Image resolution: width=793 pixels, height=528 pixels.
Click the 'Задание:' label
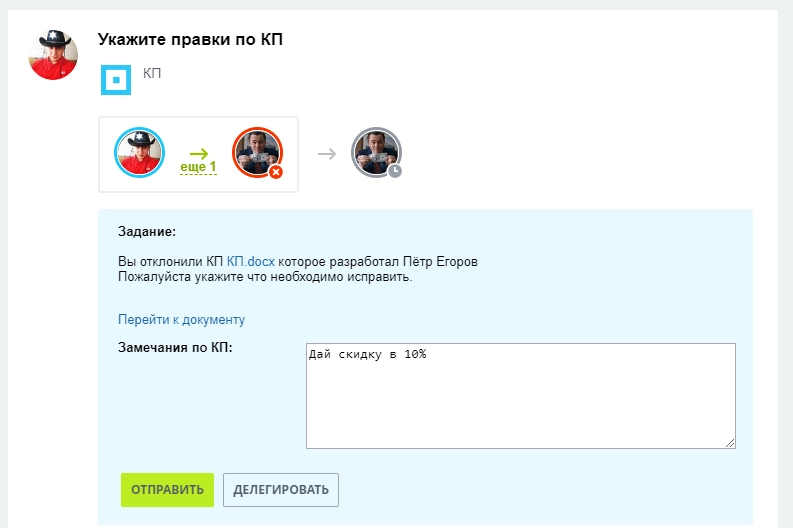click(147, 232)
